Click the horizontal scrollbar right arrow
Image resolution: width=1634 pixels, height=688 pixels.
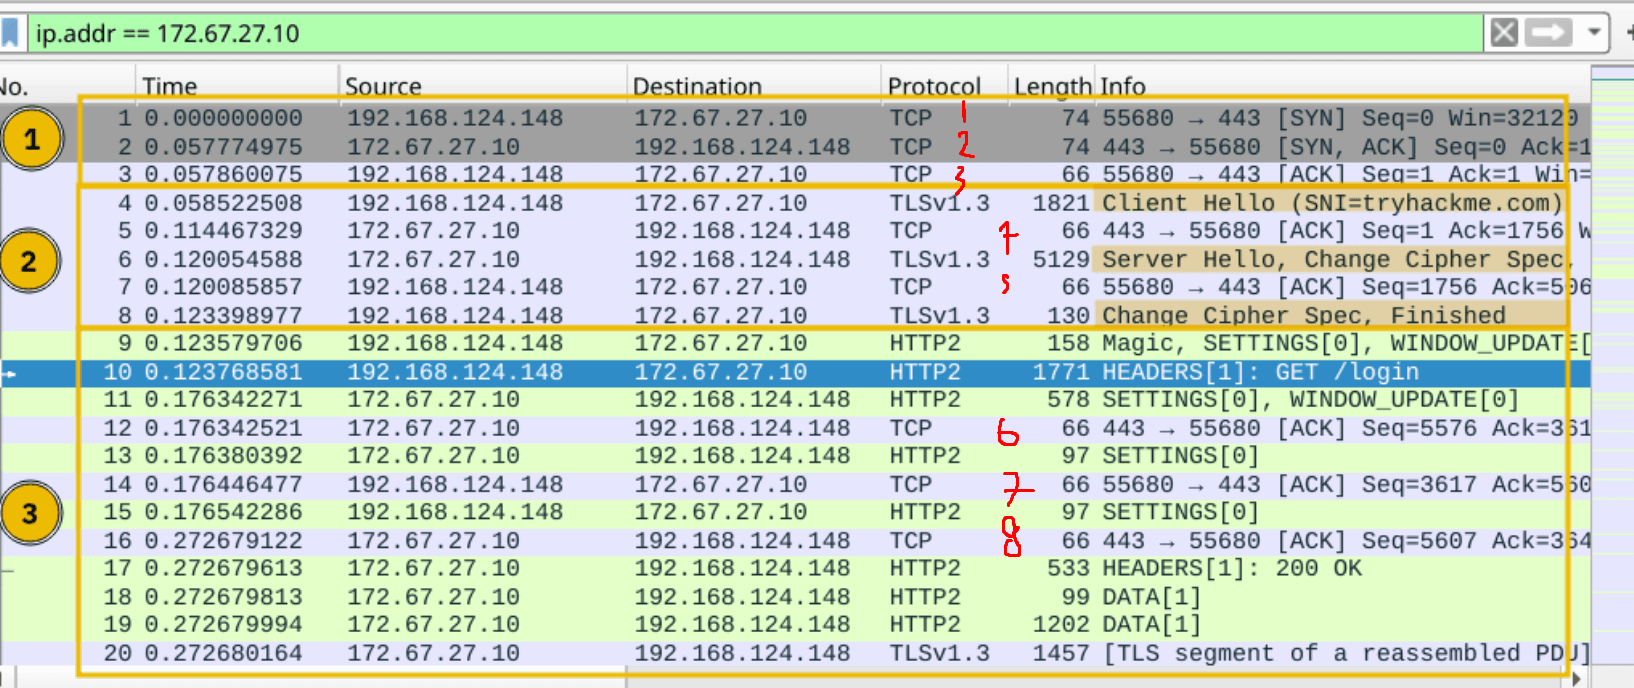tap(1577, 680)
